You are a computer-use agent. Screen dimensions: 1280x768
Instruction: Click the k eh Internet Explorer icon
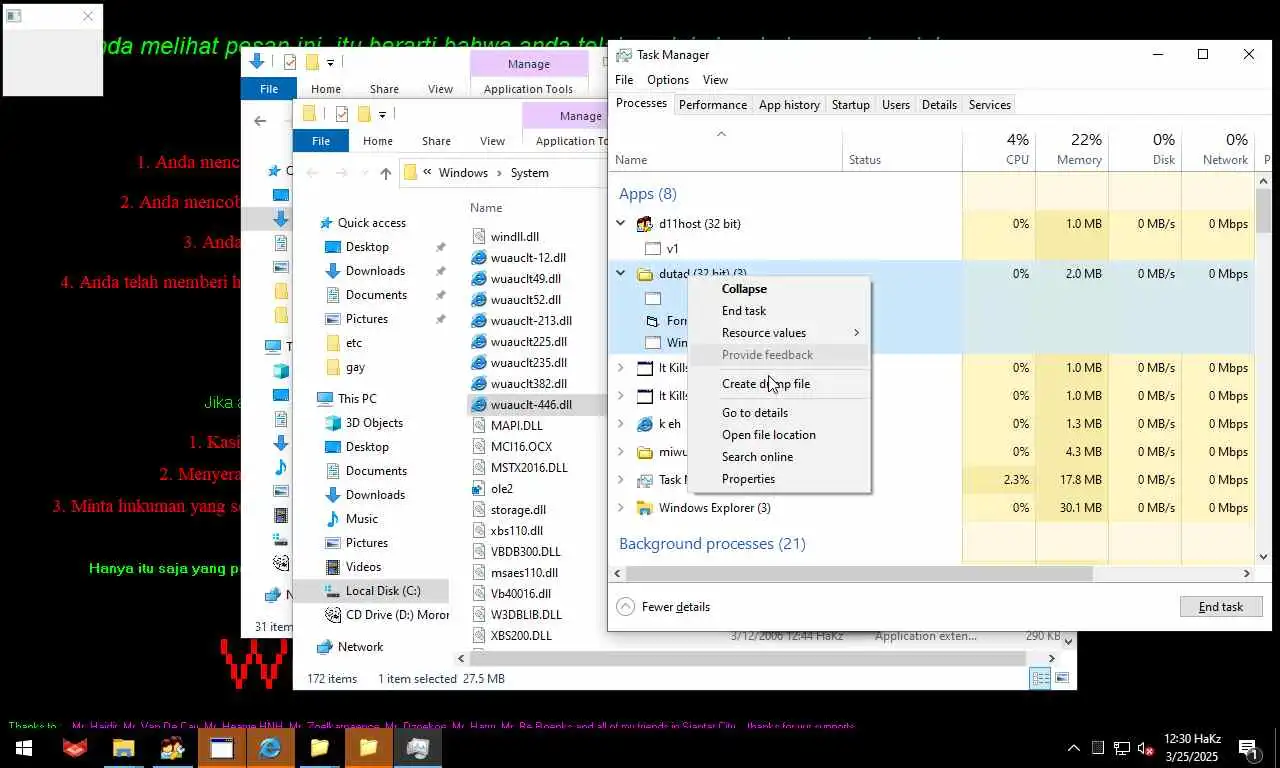645,424
